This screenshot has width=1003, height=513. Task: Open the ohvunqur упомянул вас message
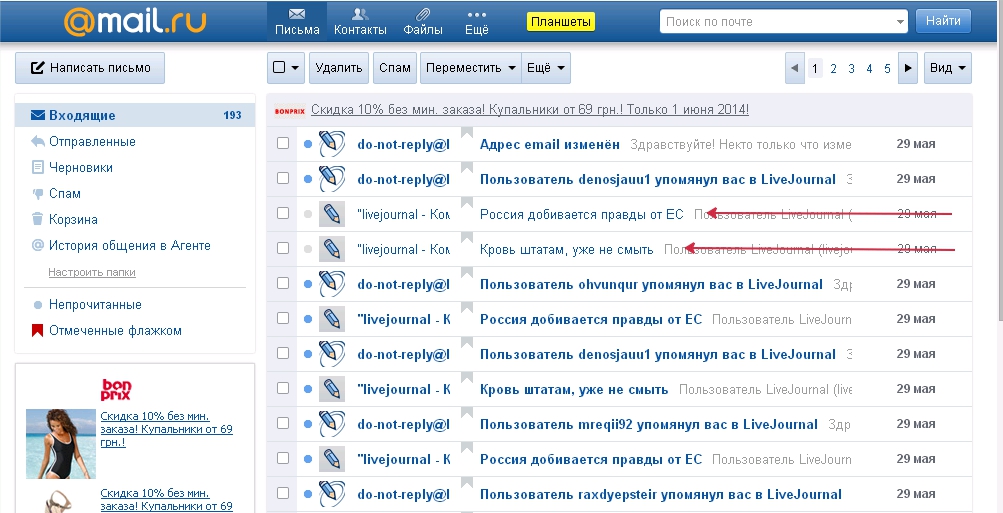click(651, 284)
